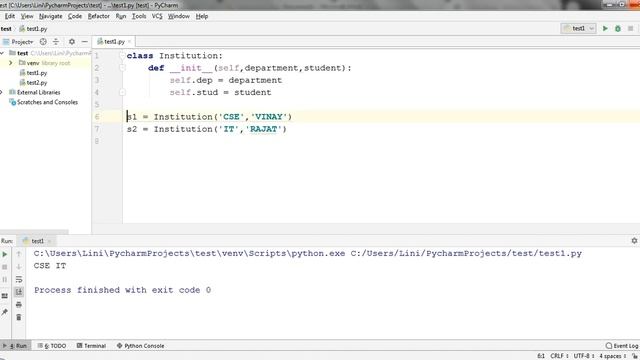Viewport: 640px width, 360px height.
Task: Open the TODO tool window
Action: (x=52, y=346)
